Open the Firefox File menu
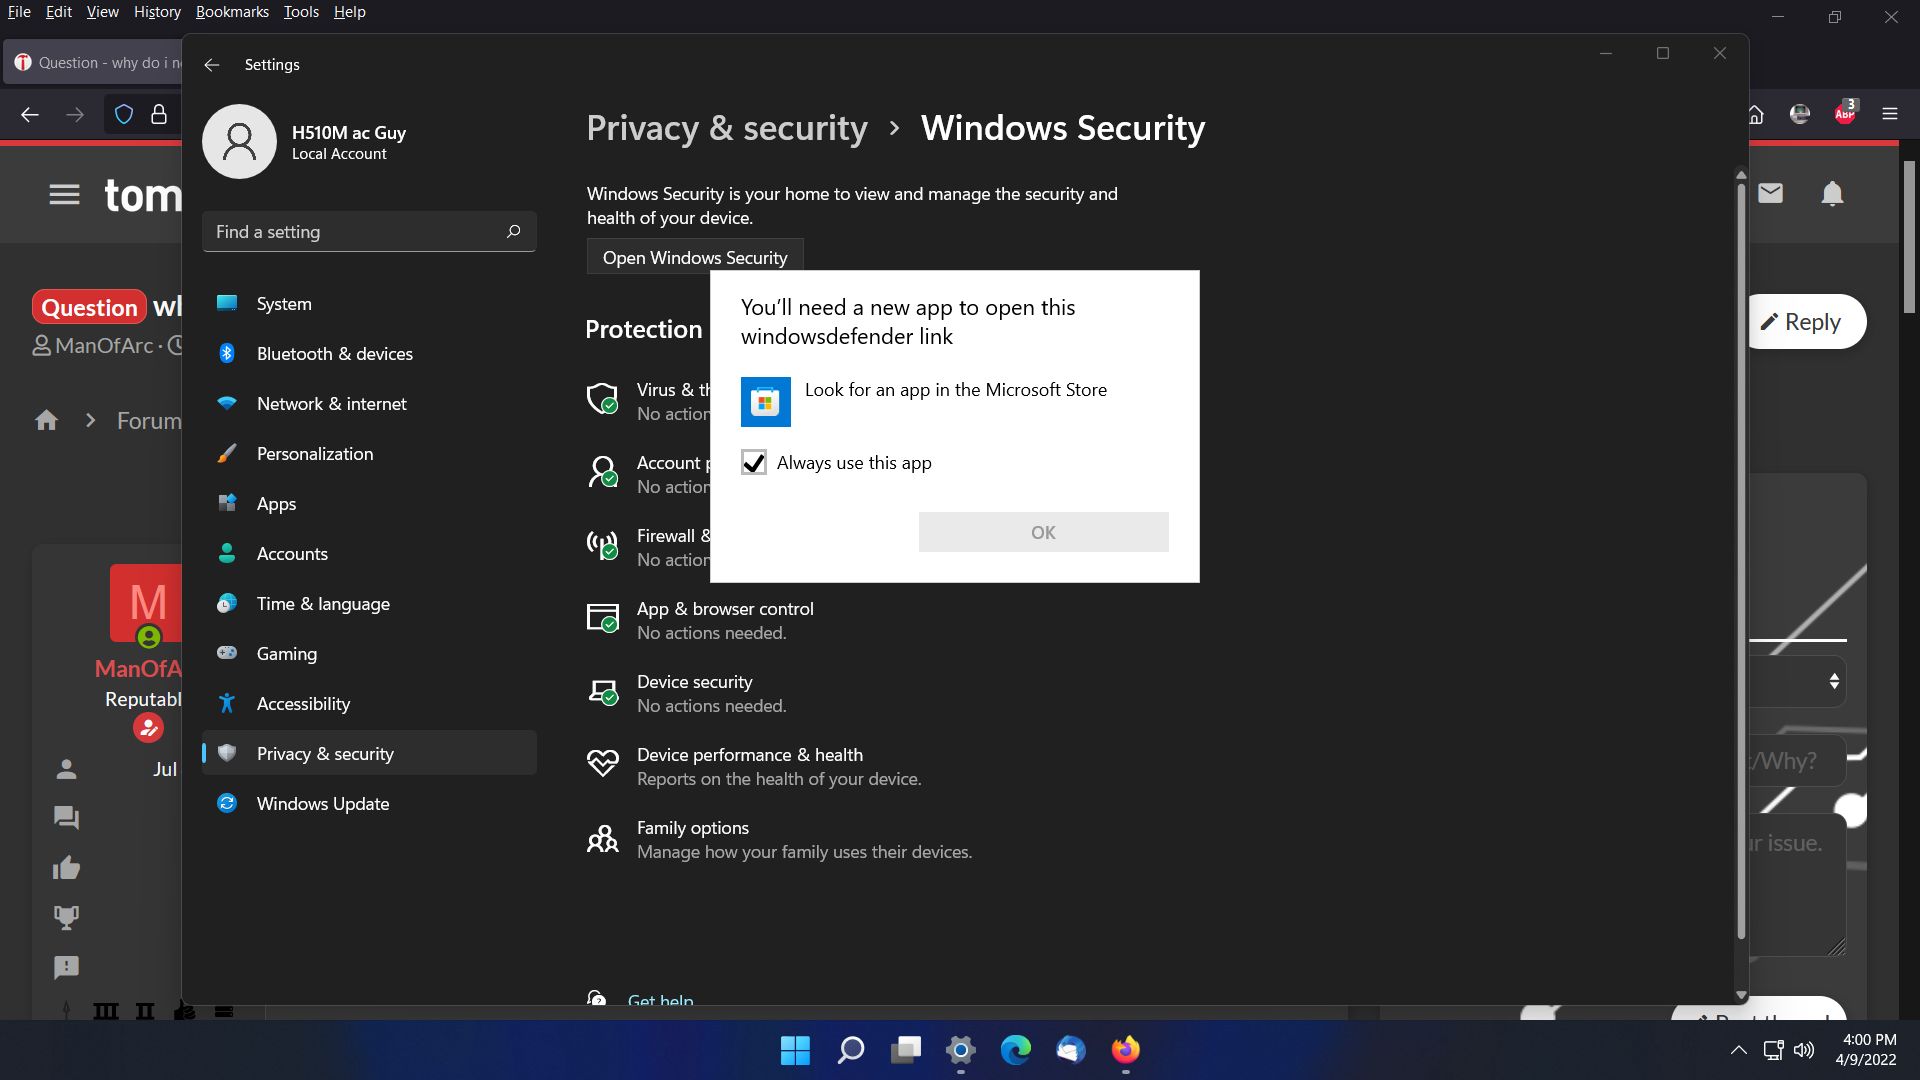 click(x=19, y=12)
